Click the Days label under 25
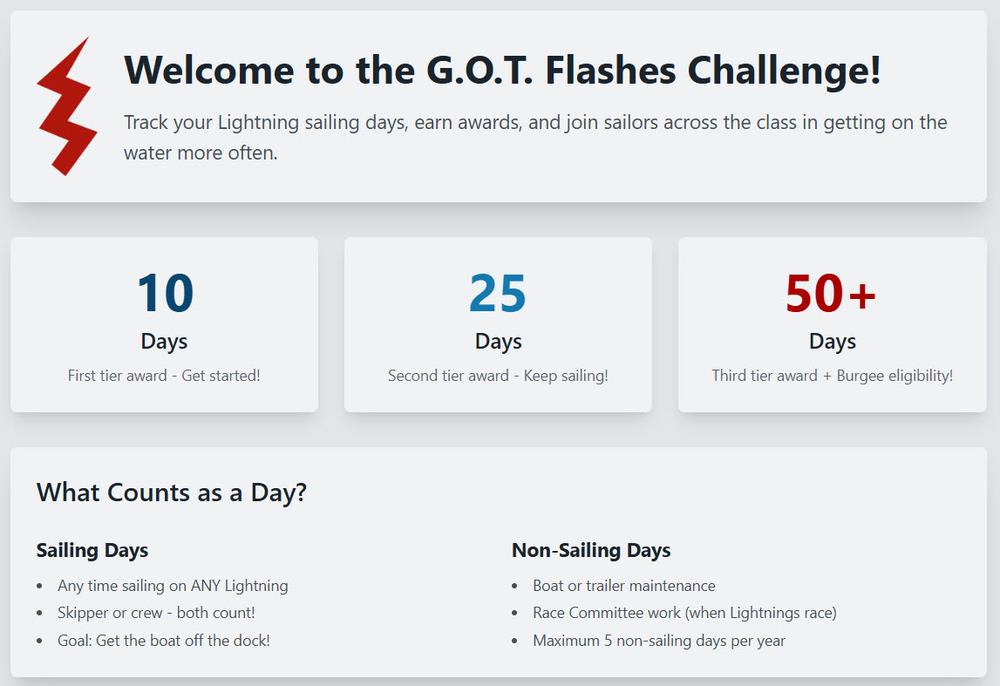The image size is (1000, 686). coord(498,341)
